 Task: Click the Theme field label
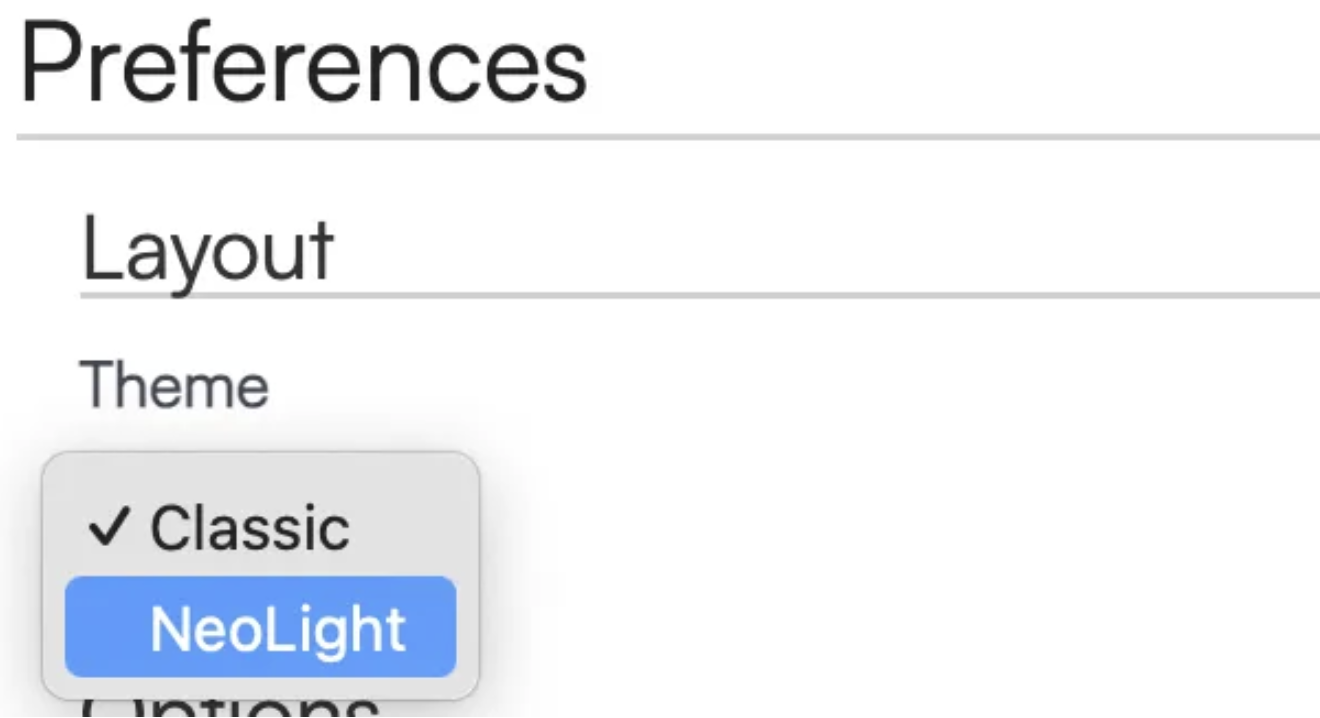coord(174,385)
